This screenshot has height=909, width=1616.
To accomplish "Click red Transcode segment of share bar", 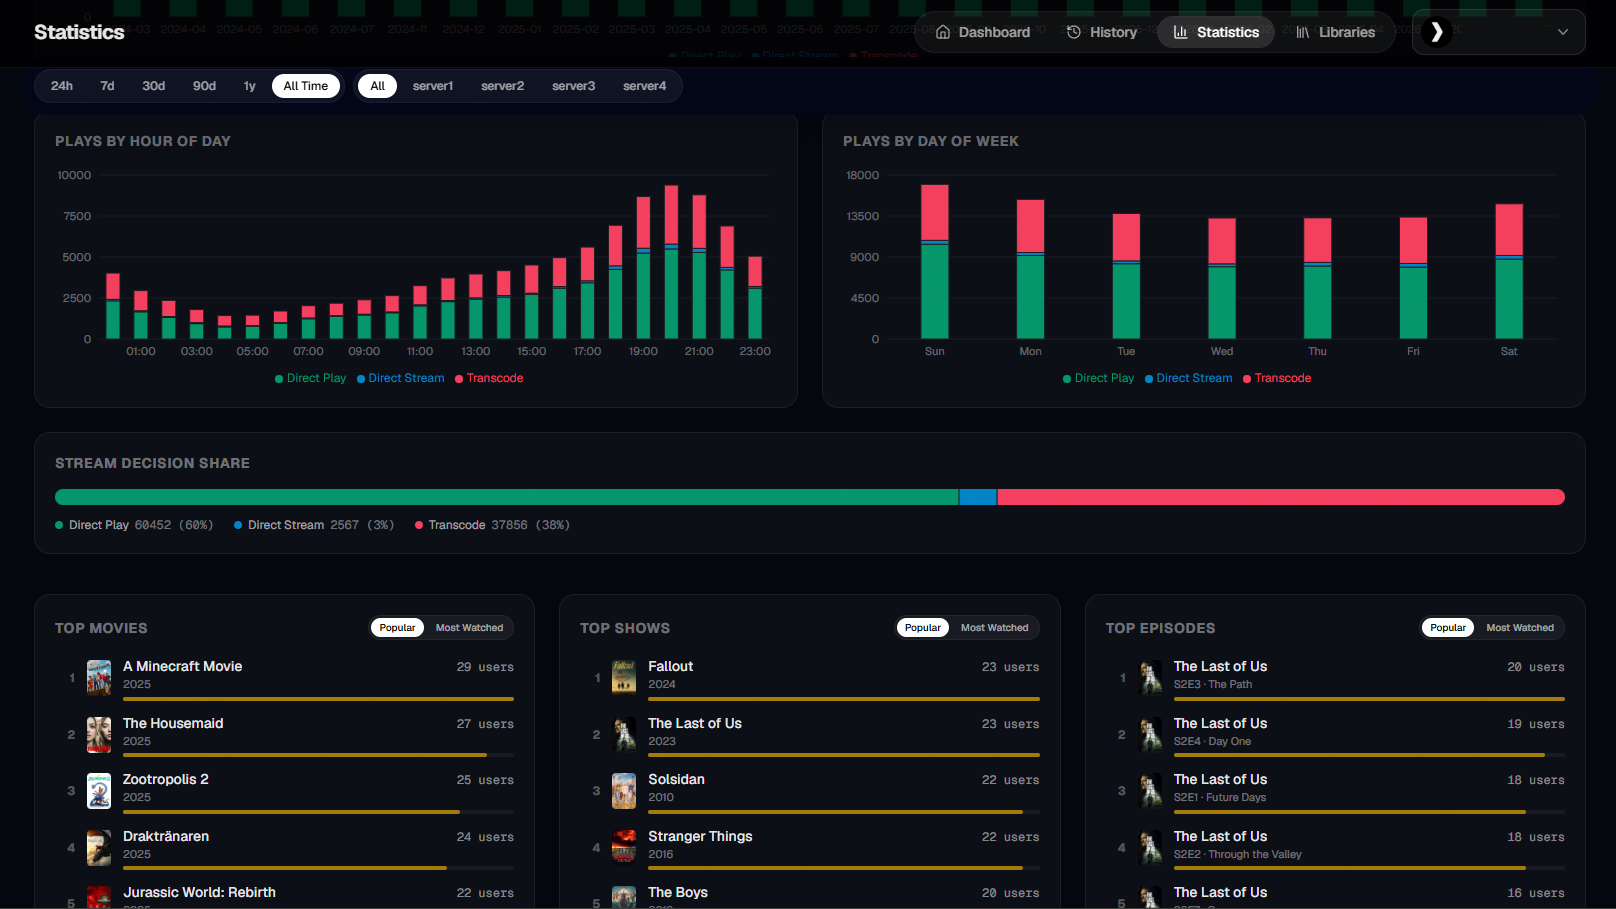I will [1281, 497].
